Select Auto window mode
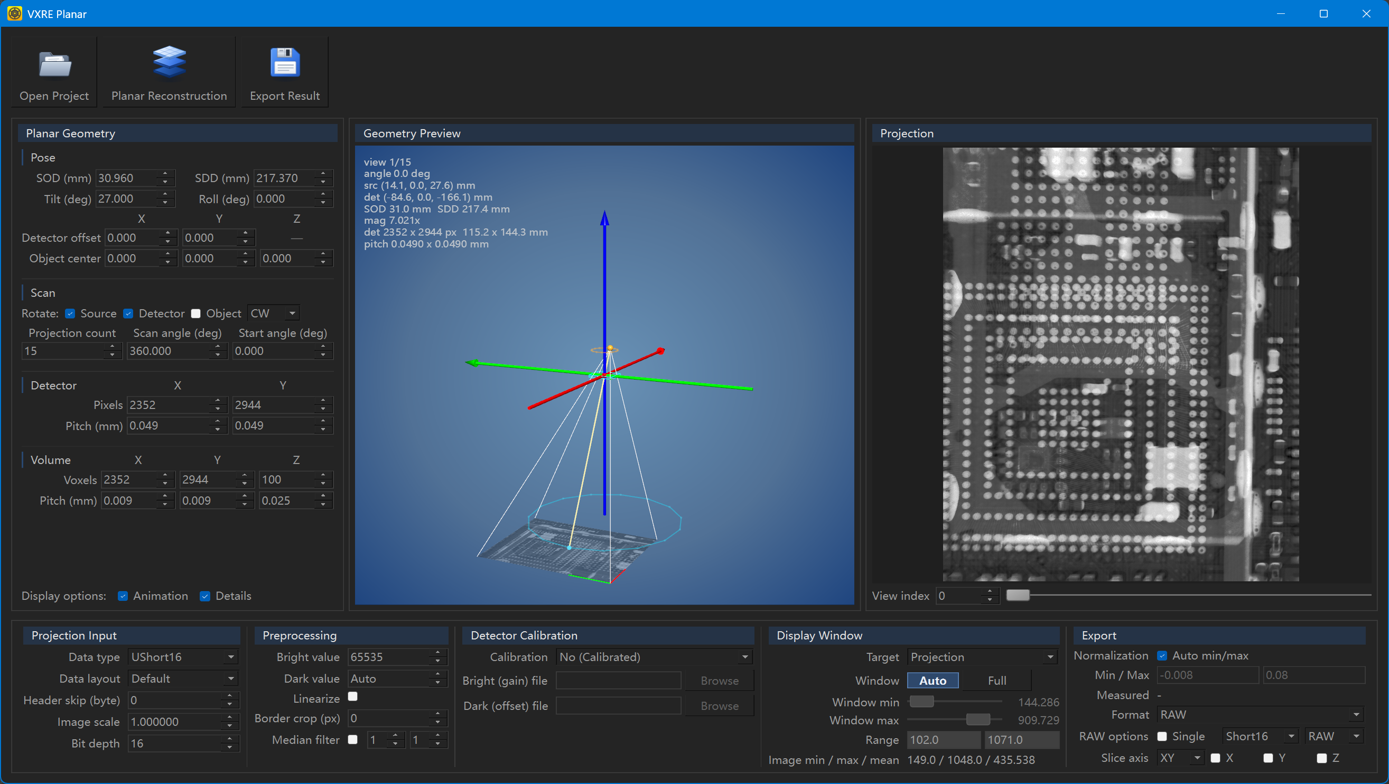The image size is (1389, 784). click(932, 681)
